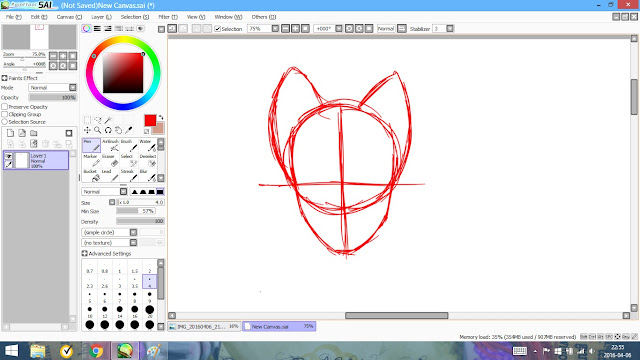The width and height of the screenshot is (640, 360).
Task: Activate the Hand pan tool
Action: pyautogui.click(x=118, y=130)
